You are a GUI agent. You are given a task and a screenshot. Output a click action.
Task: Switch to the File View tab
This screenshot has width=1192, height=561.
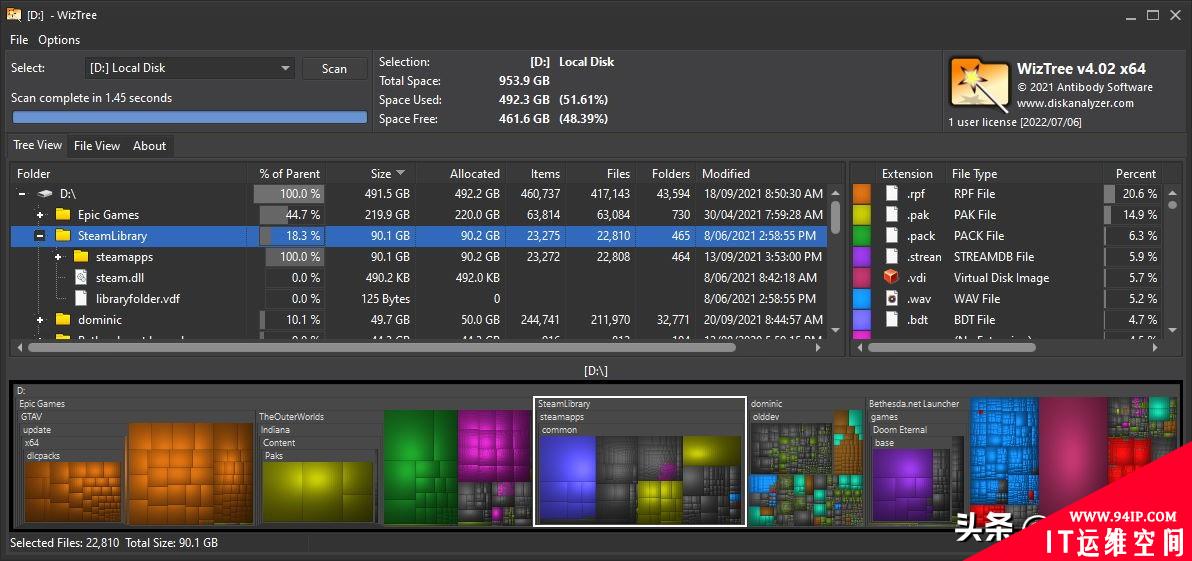click(97, 146)
